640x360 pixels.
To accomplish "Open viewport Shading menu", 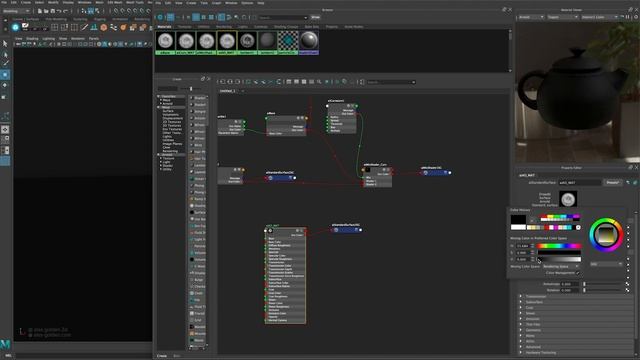I will [x=32, y=39].
